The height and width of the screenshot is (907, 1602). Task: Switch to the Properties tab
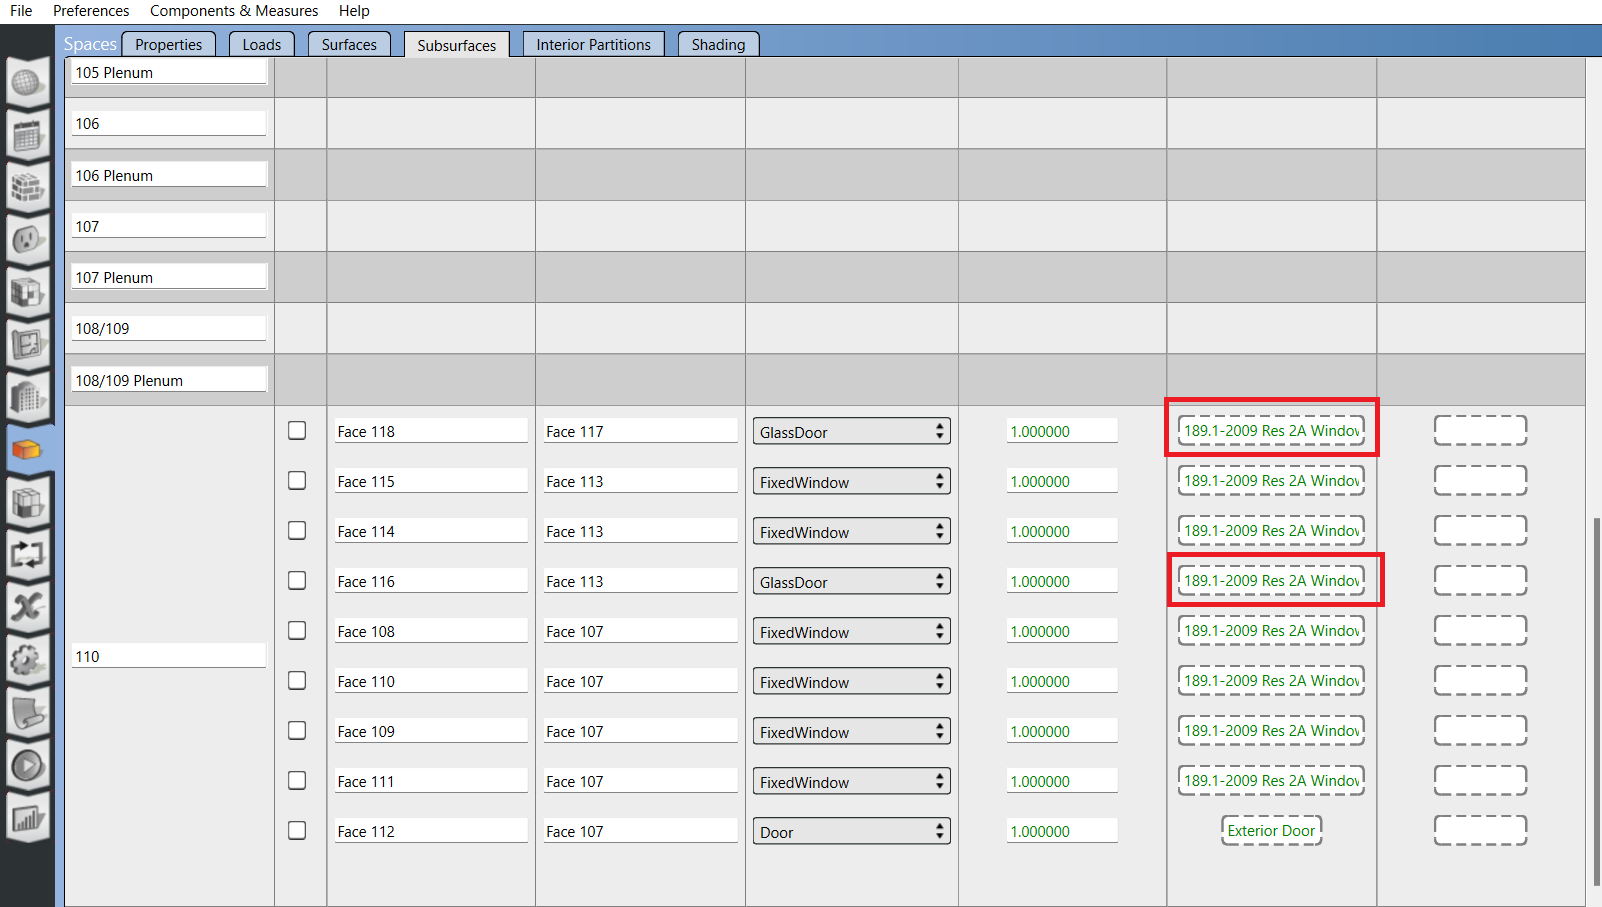pos(168,44)
